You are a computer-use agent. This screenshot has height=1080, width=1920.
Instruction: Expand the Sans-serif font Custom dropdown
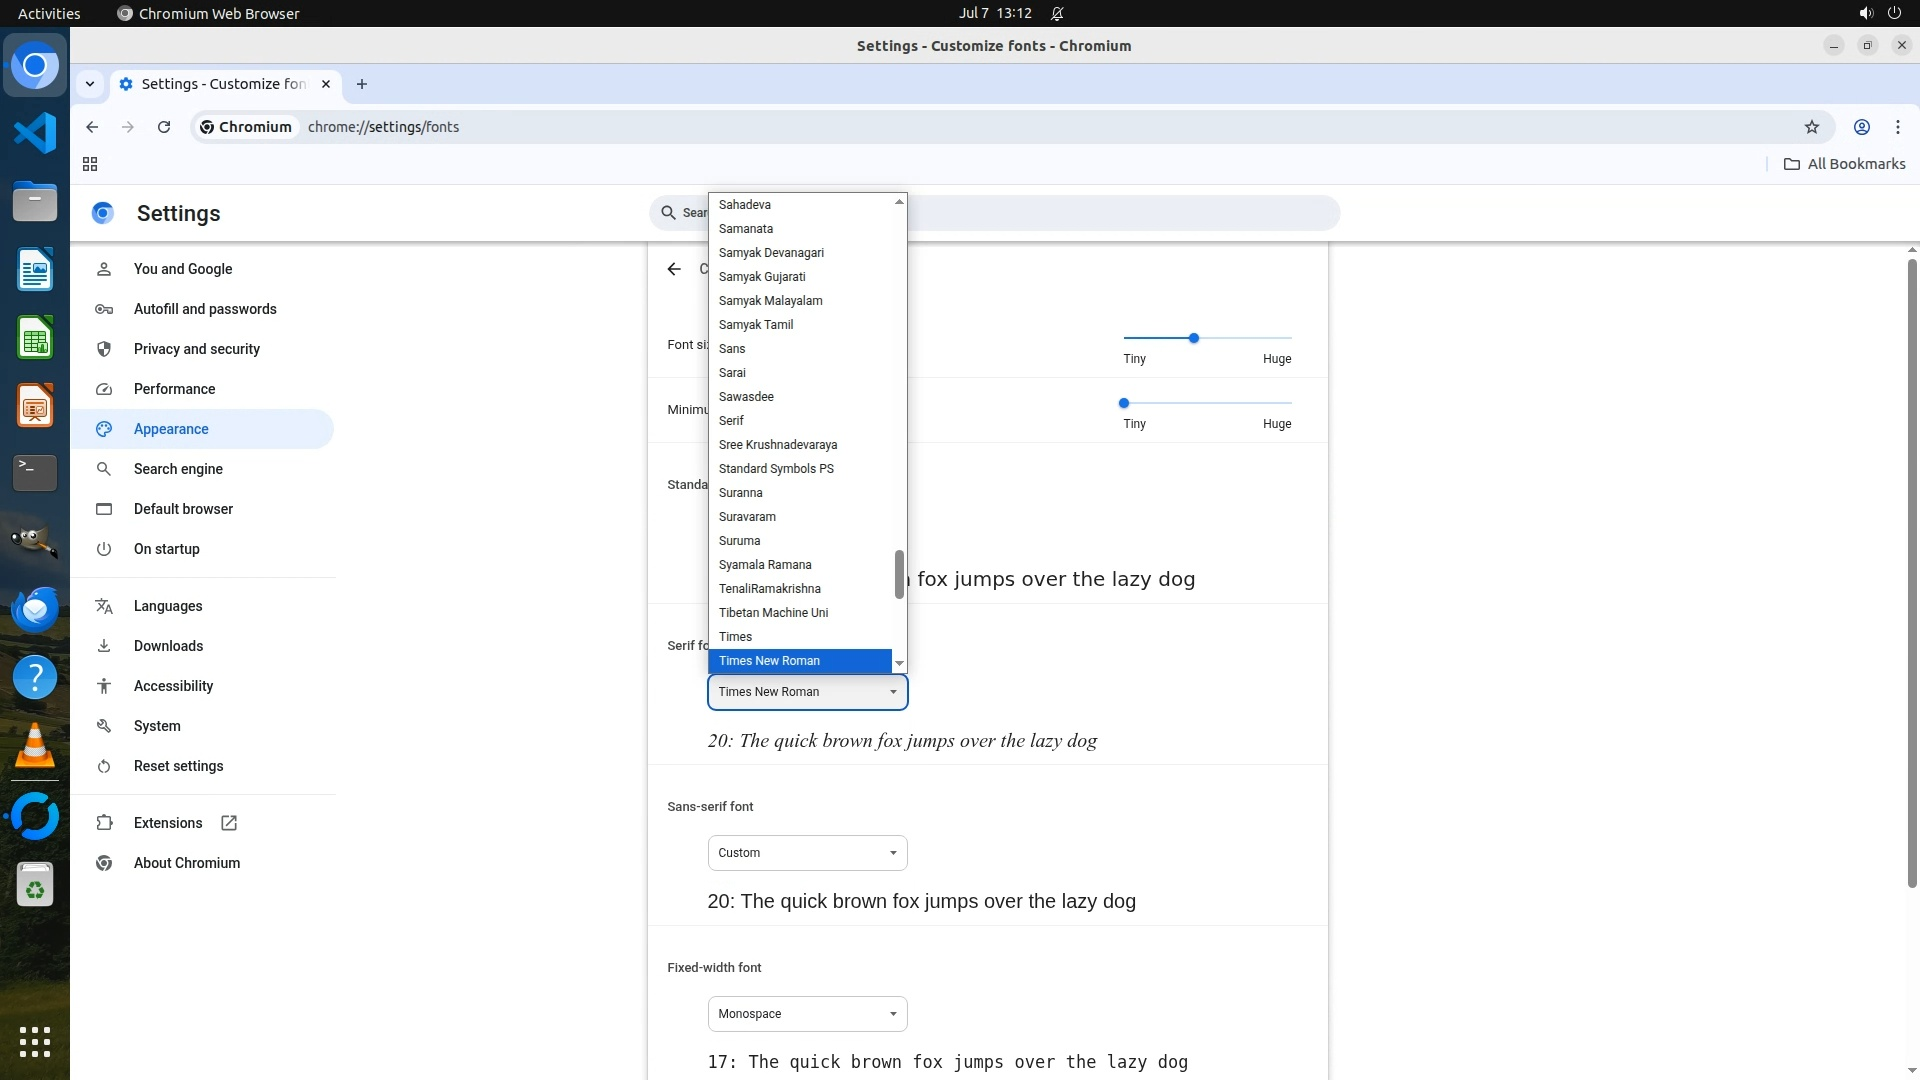point(807,853)
